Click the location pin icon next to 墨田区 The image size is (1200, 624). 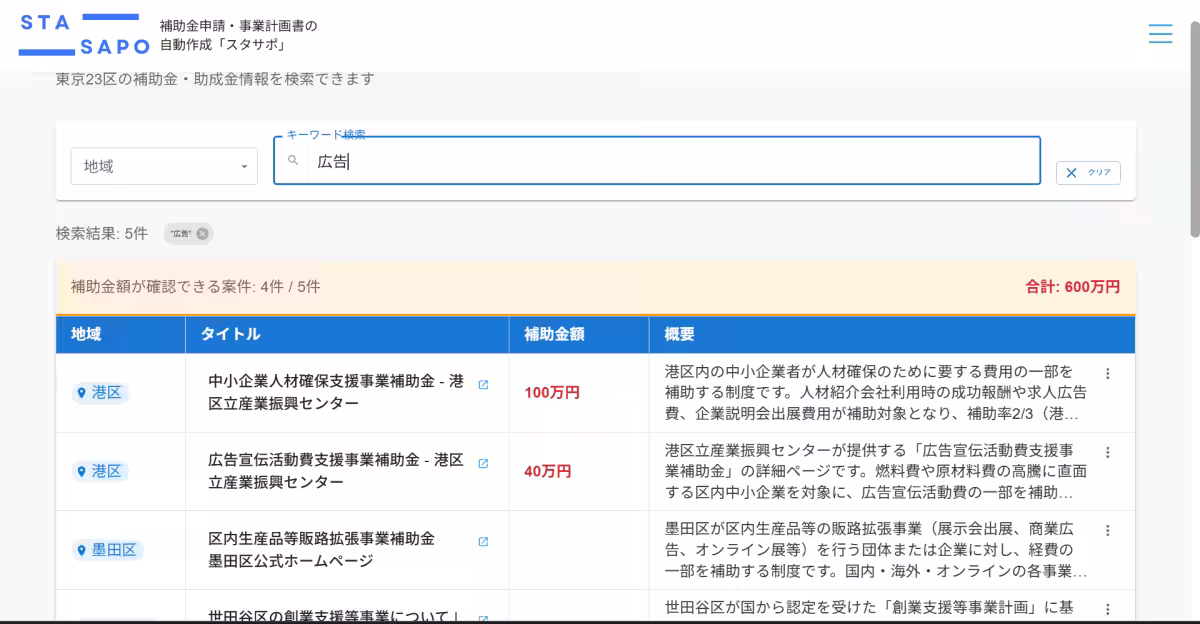coord(81,550)
